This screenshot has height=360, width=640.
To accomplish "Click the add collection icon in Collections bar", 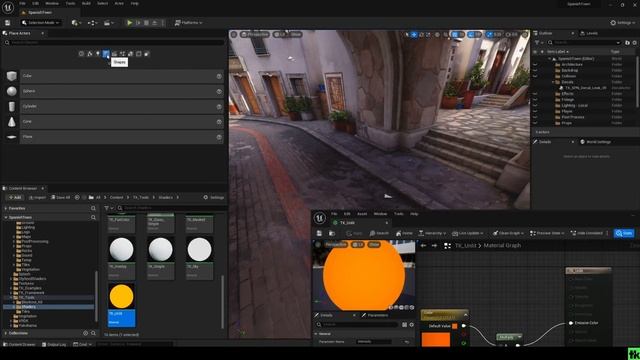I will point(86,333).
